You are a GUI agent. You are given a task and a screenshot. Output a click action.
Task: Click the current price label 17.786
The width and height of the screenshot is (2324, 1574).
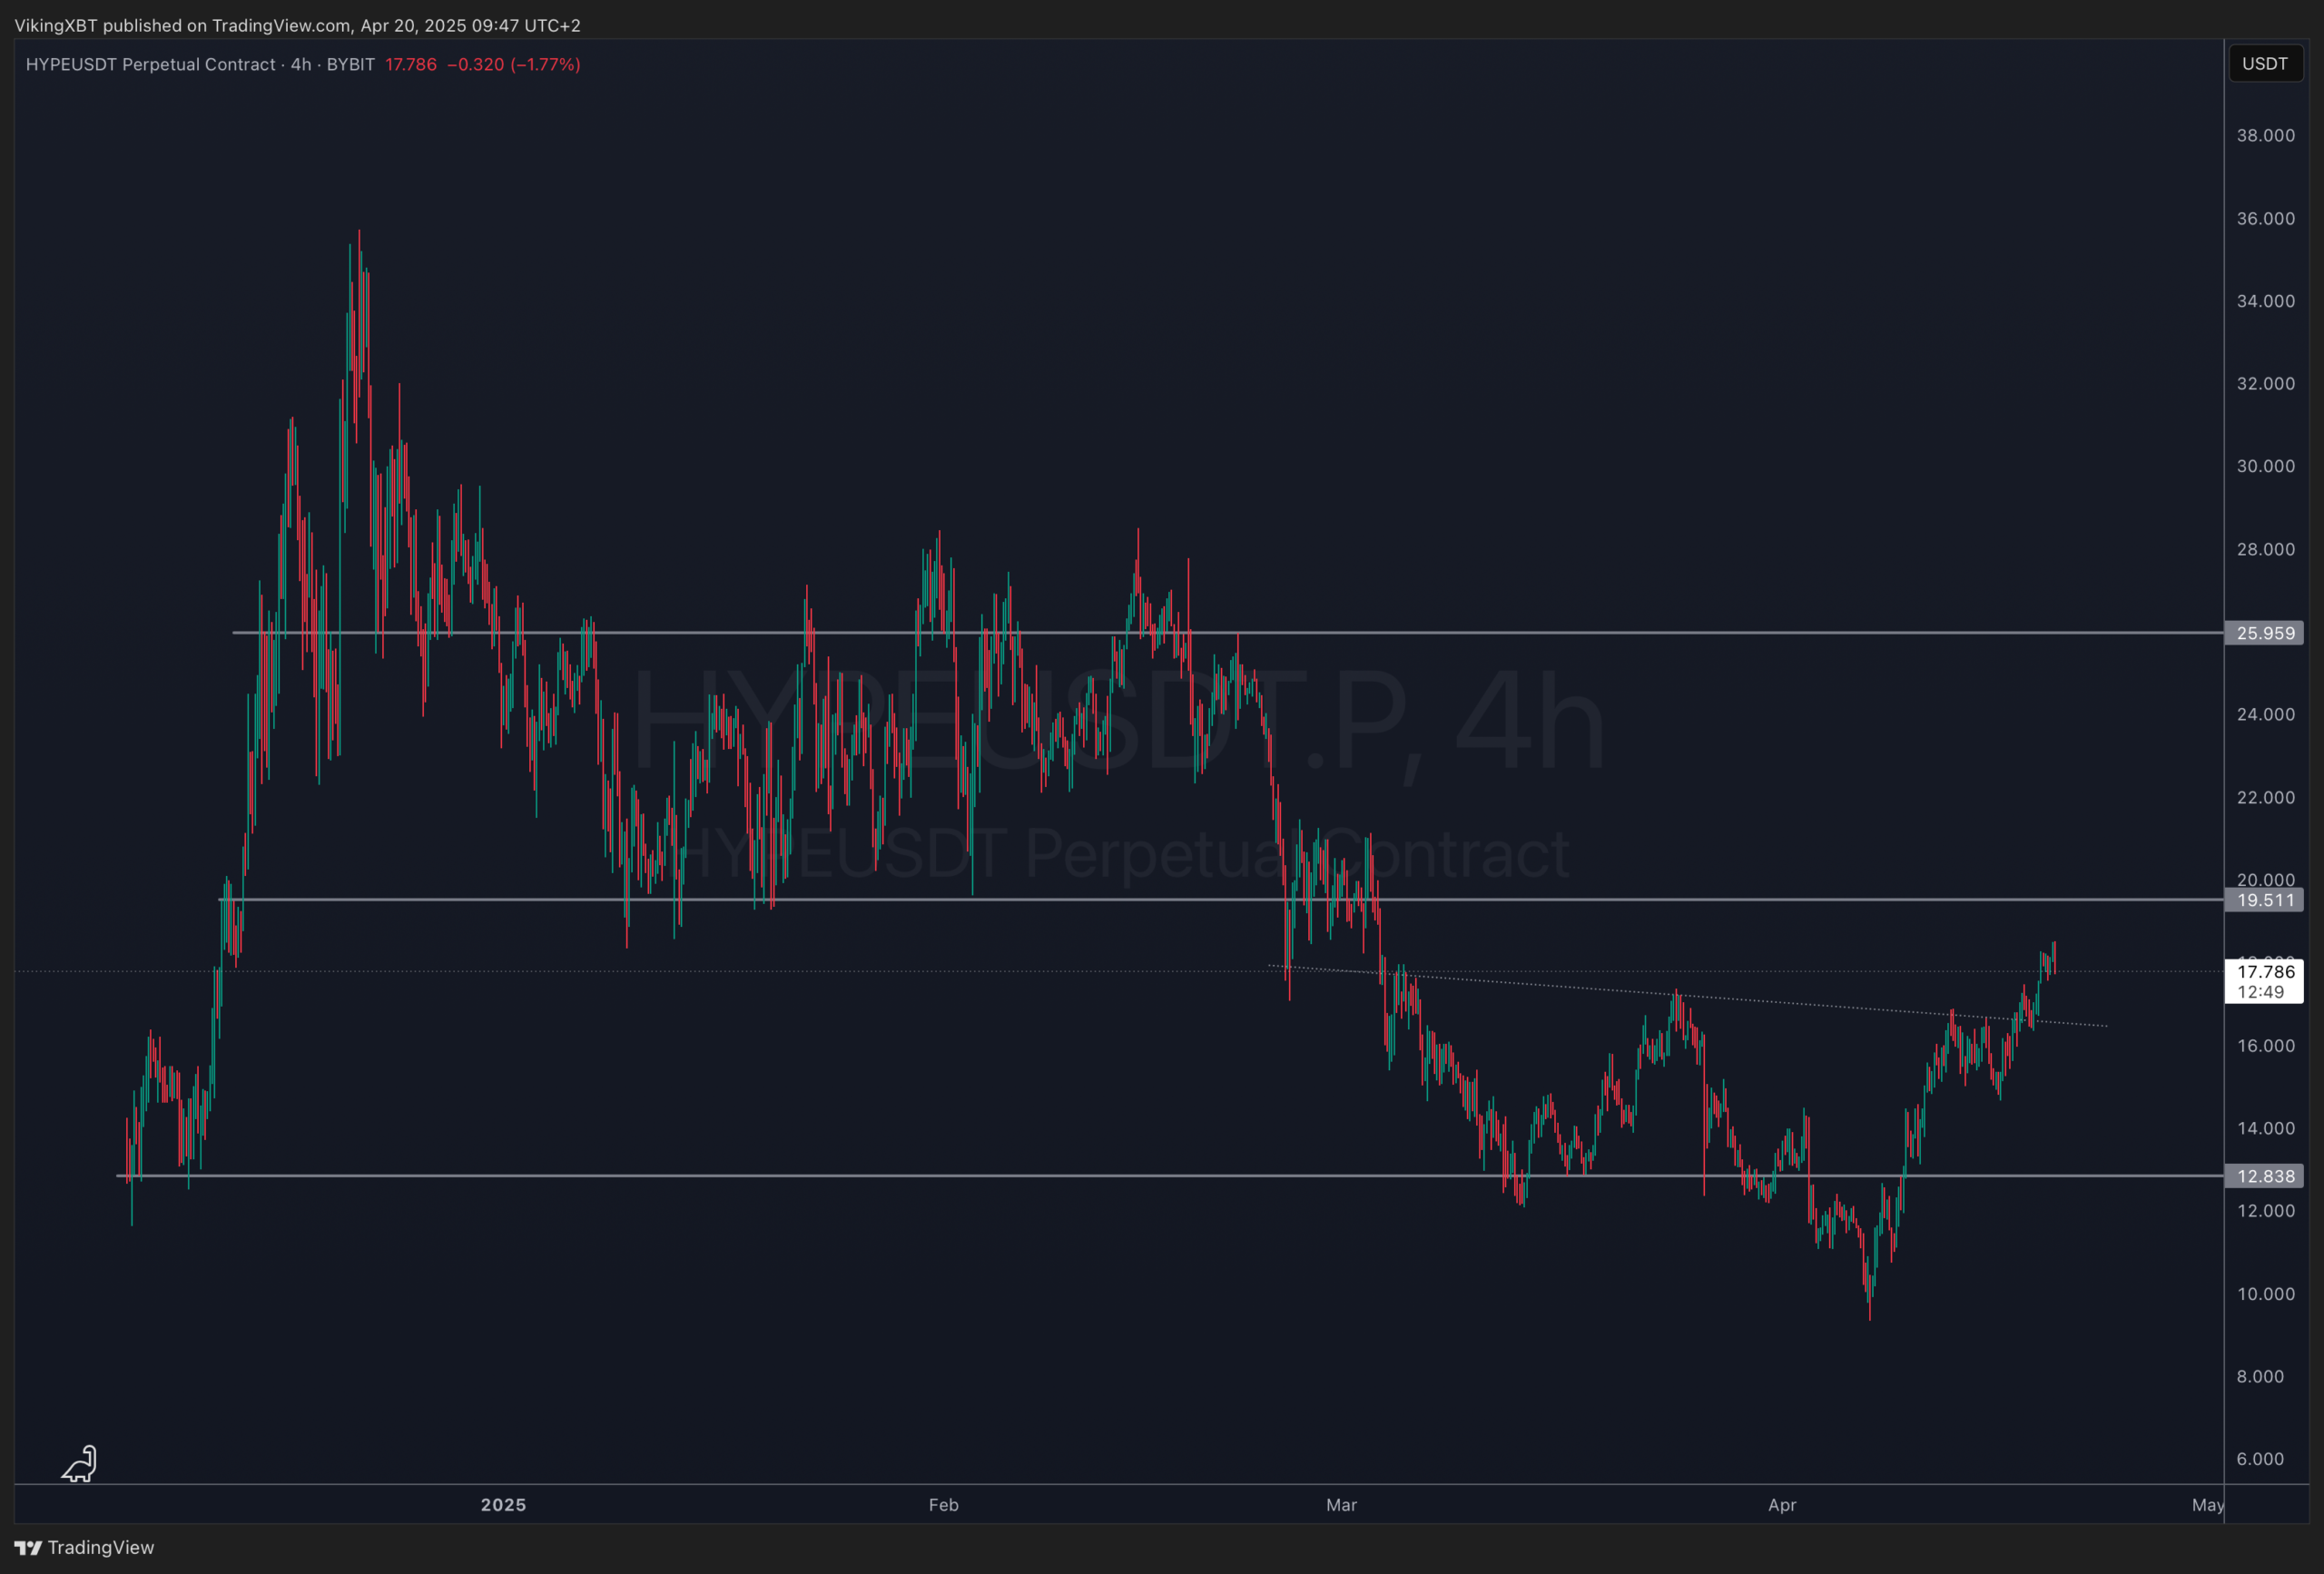[x=2266, y=972]
